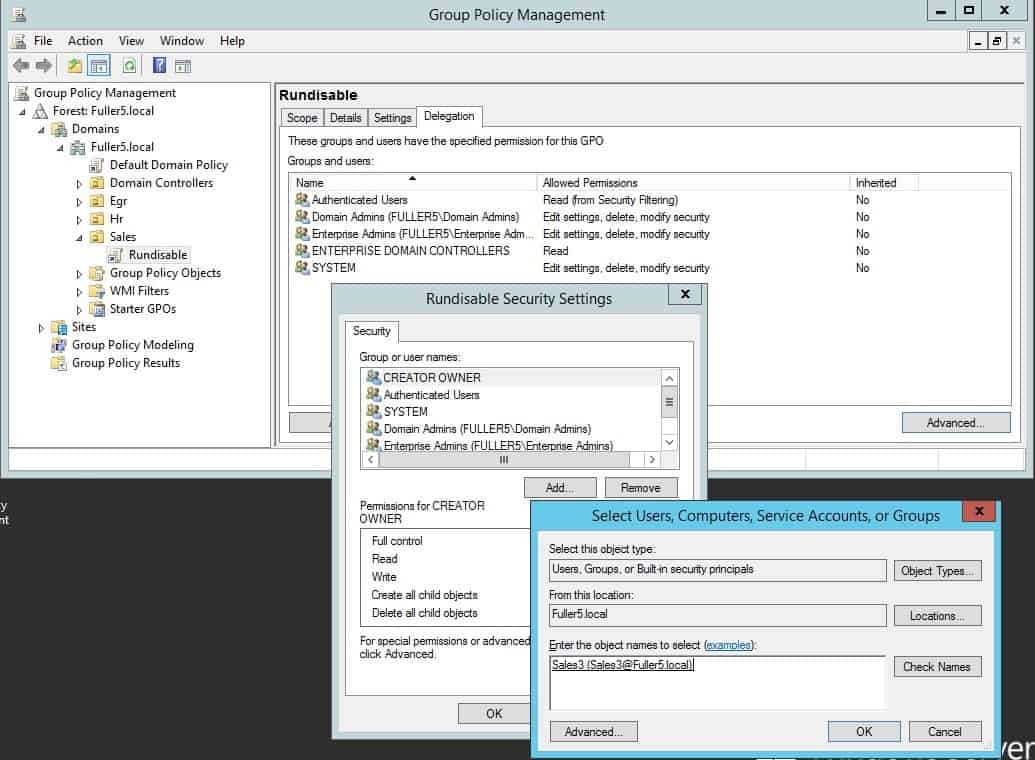Click the examples link

point(729,645)
